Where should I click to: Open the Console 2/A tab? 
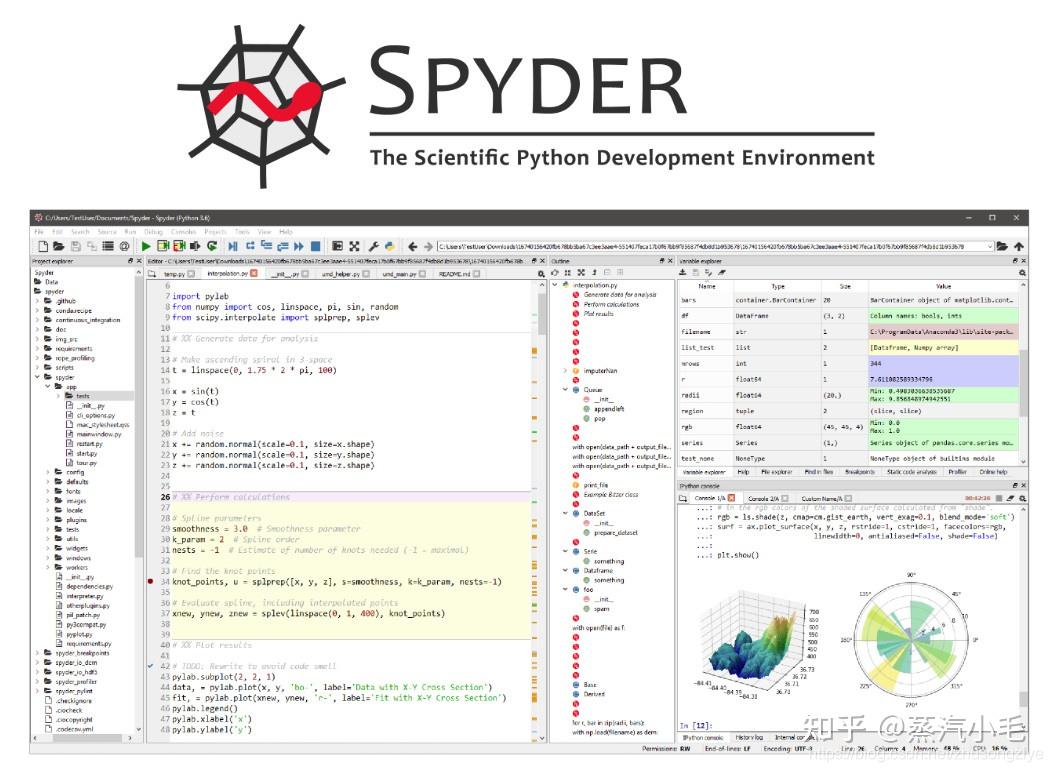point(759,498)
